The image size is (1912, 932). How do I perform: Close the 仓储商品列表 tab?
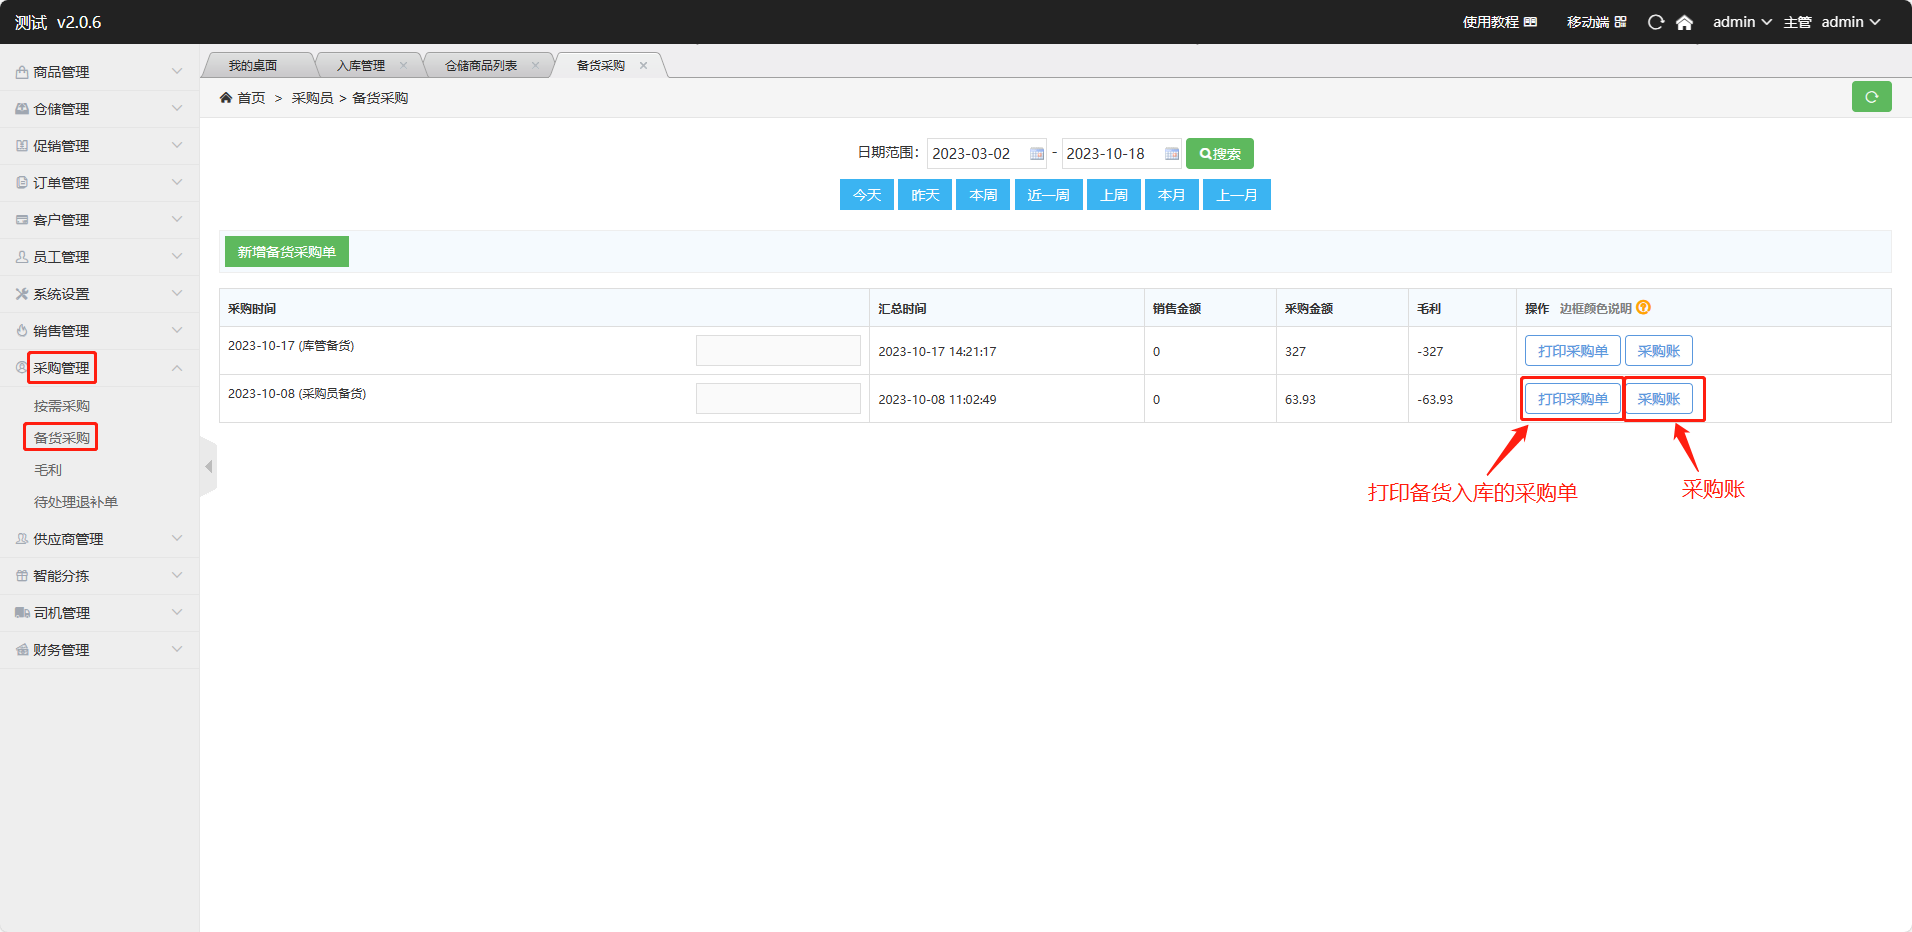(535, 66)
